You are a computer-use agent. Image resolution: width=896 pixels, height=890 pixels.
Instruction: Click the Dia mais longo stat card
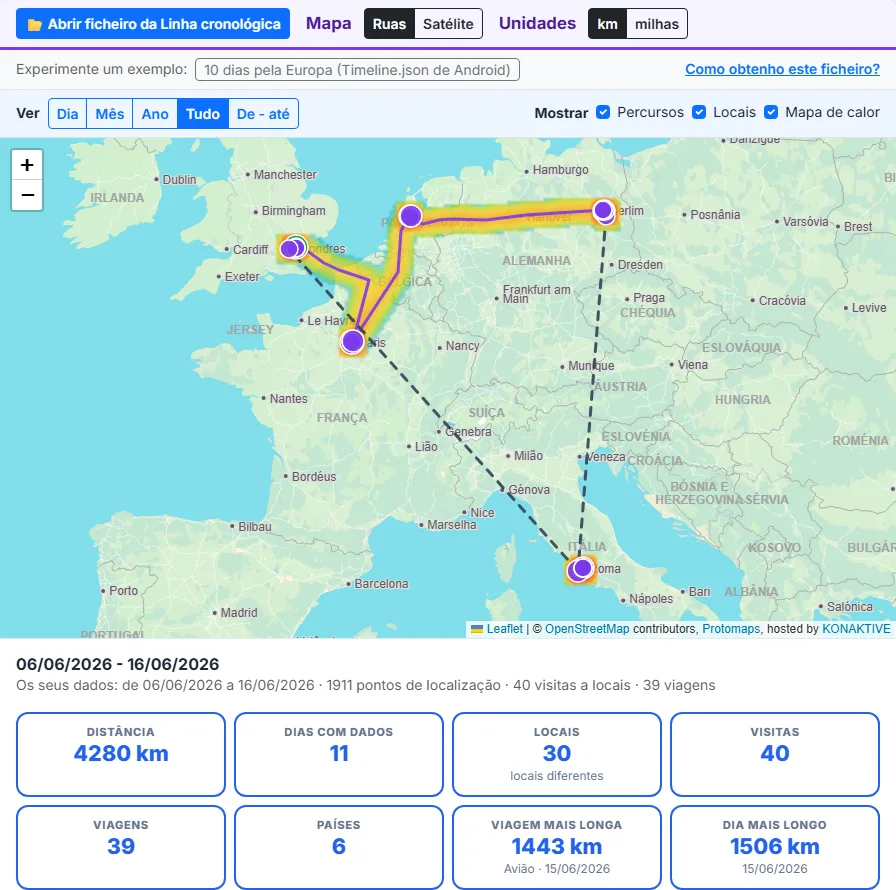(775, 847)
